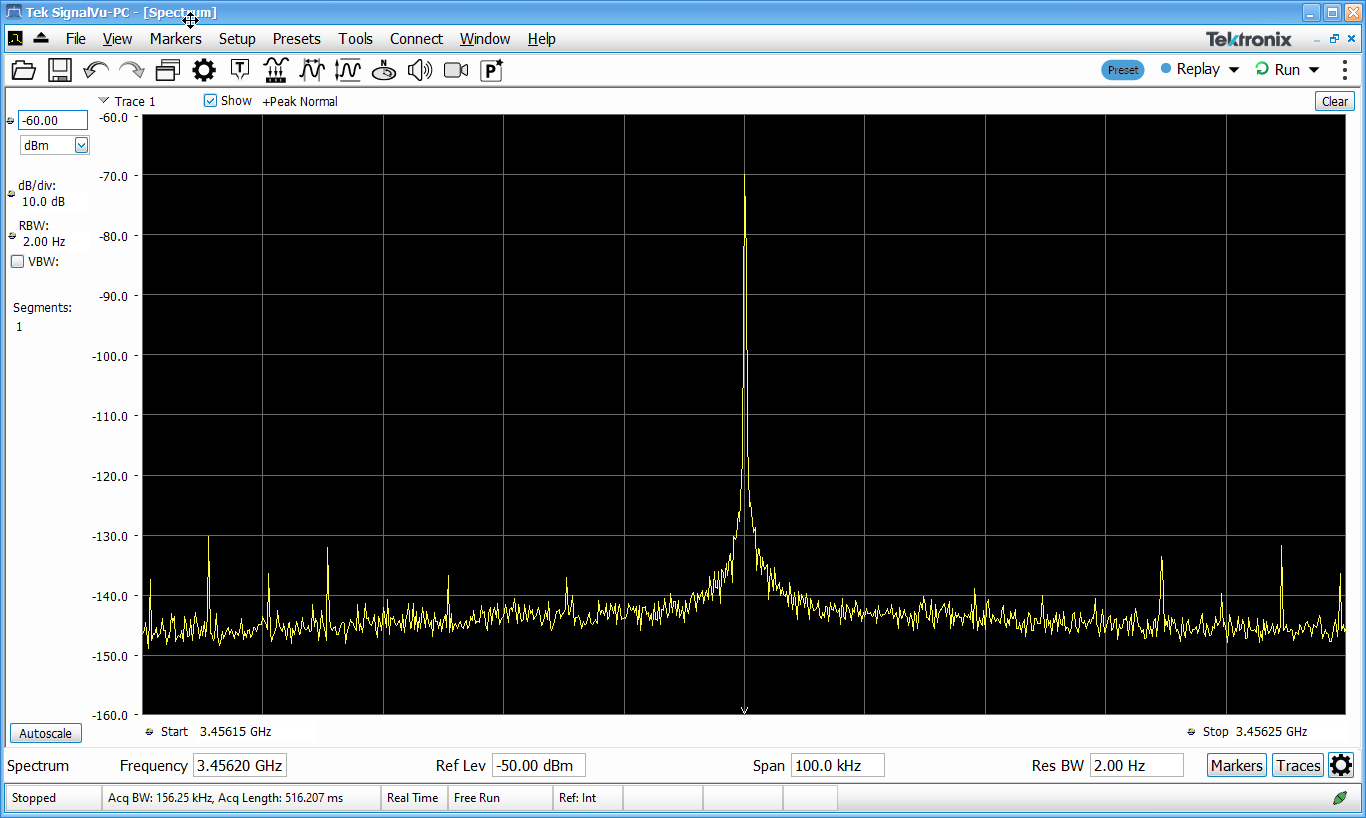The image size is (1366, 818).
Task: Open the Replay dropdown arrow
Action: [1233, 70]
